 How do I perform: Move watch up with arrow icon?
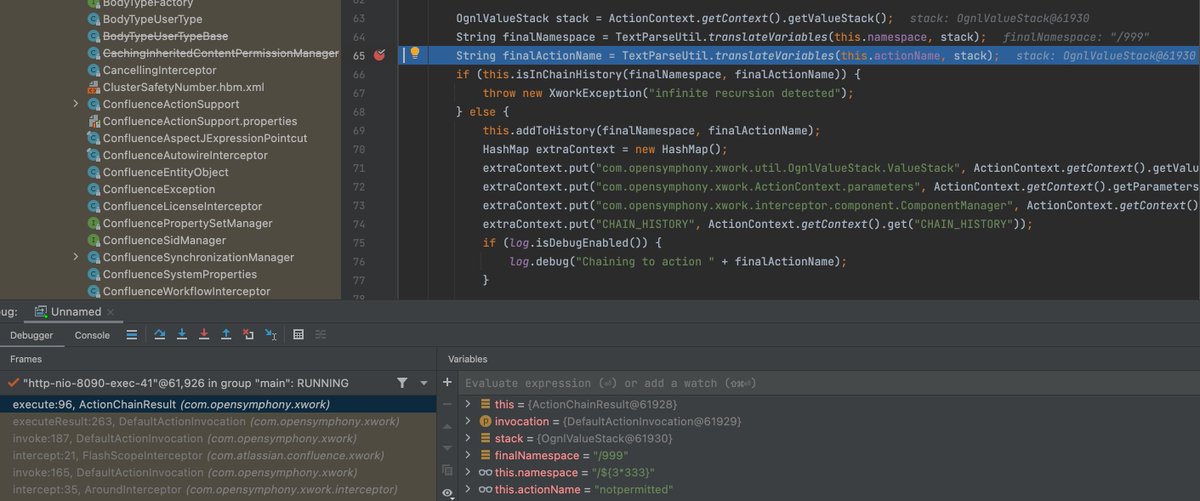click(447, 424)
